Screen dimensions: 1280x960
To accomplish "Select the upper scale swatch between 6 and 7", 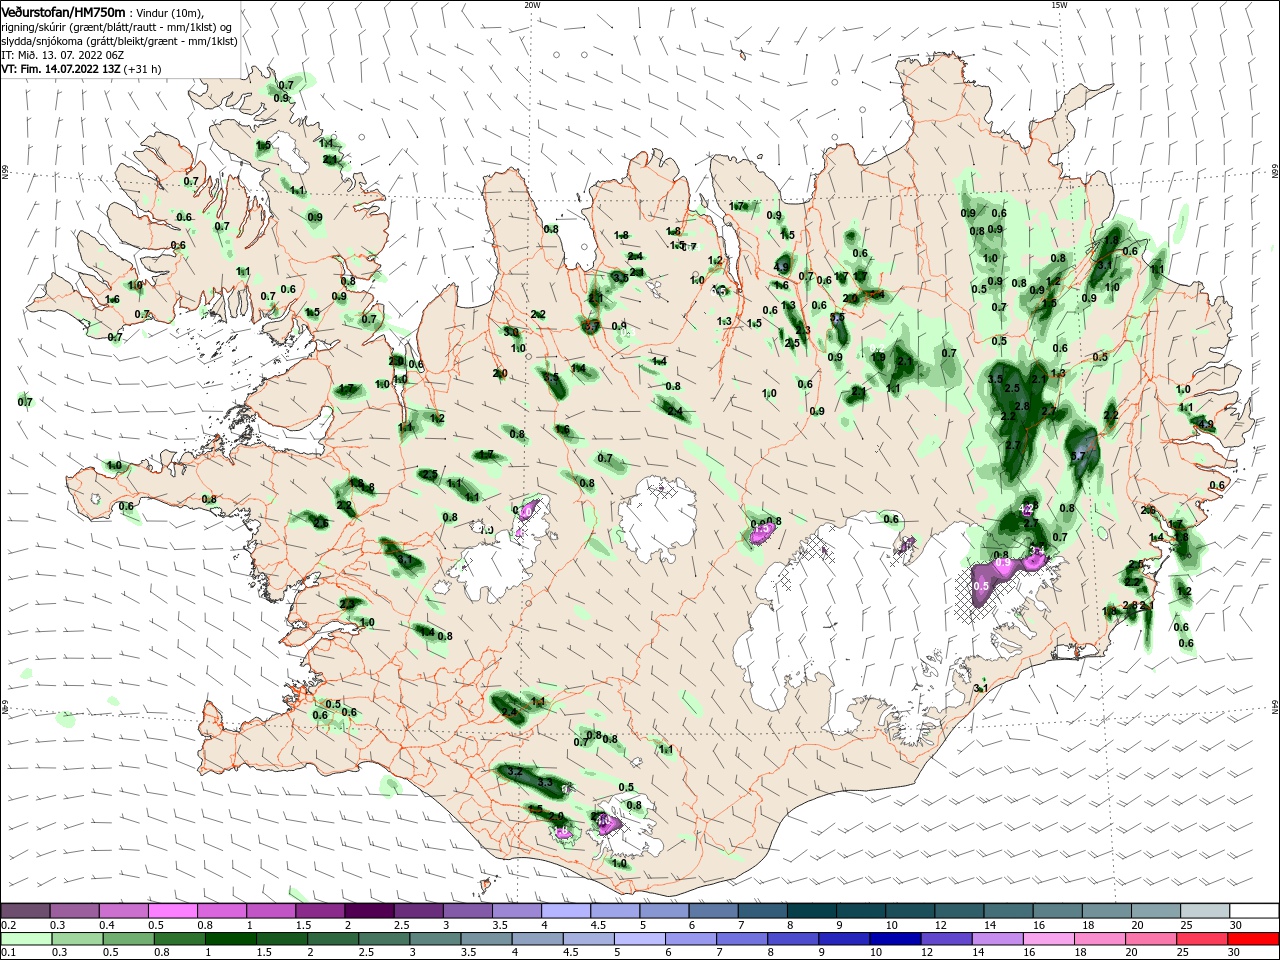I will click(x=714, y=912).
